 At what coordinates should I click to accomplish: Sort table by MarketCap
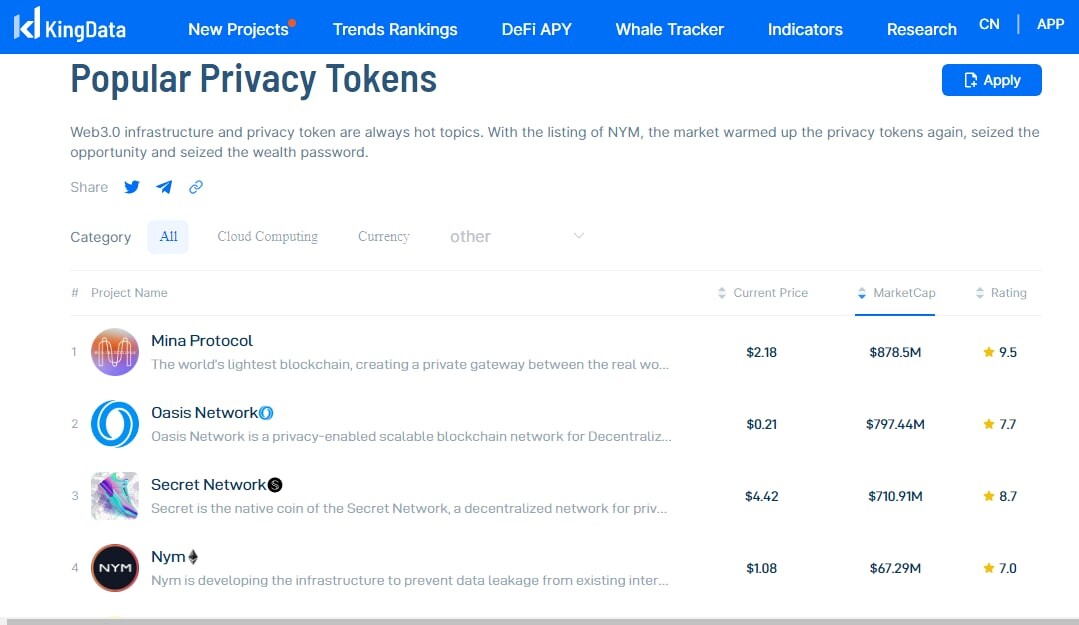coord(895,293)
